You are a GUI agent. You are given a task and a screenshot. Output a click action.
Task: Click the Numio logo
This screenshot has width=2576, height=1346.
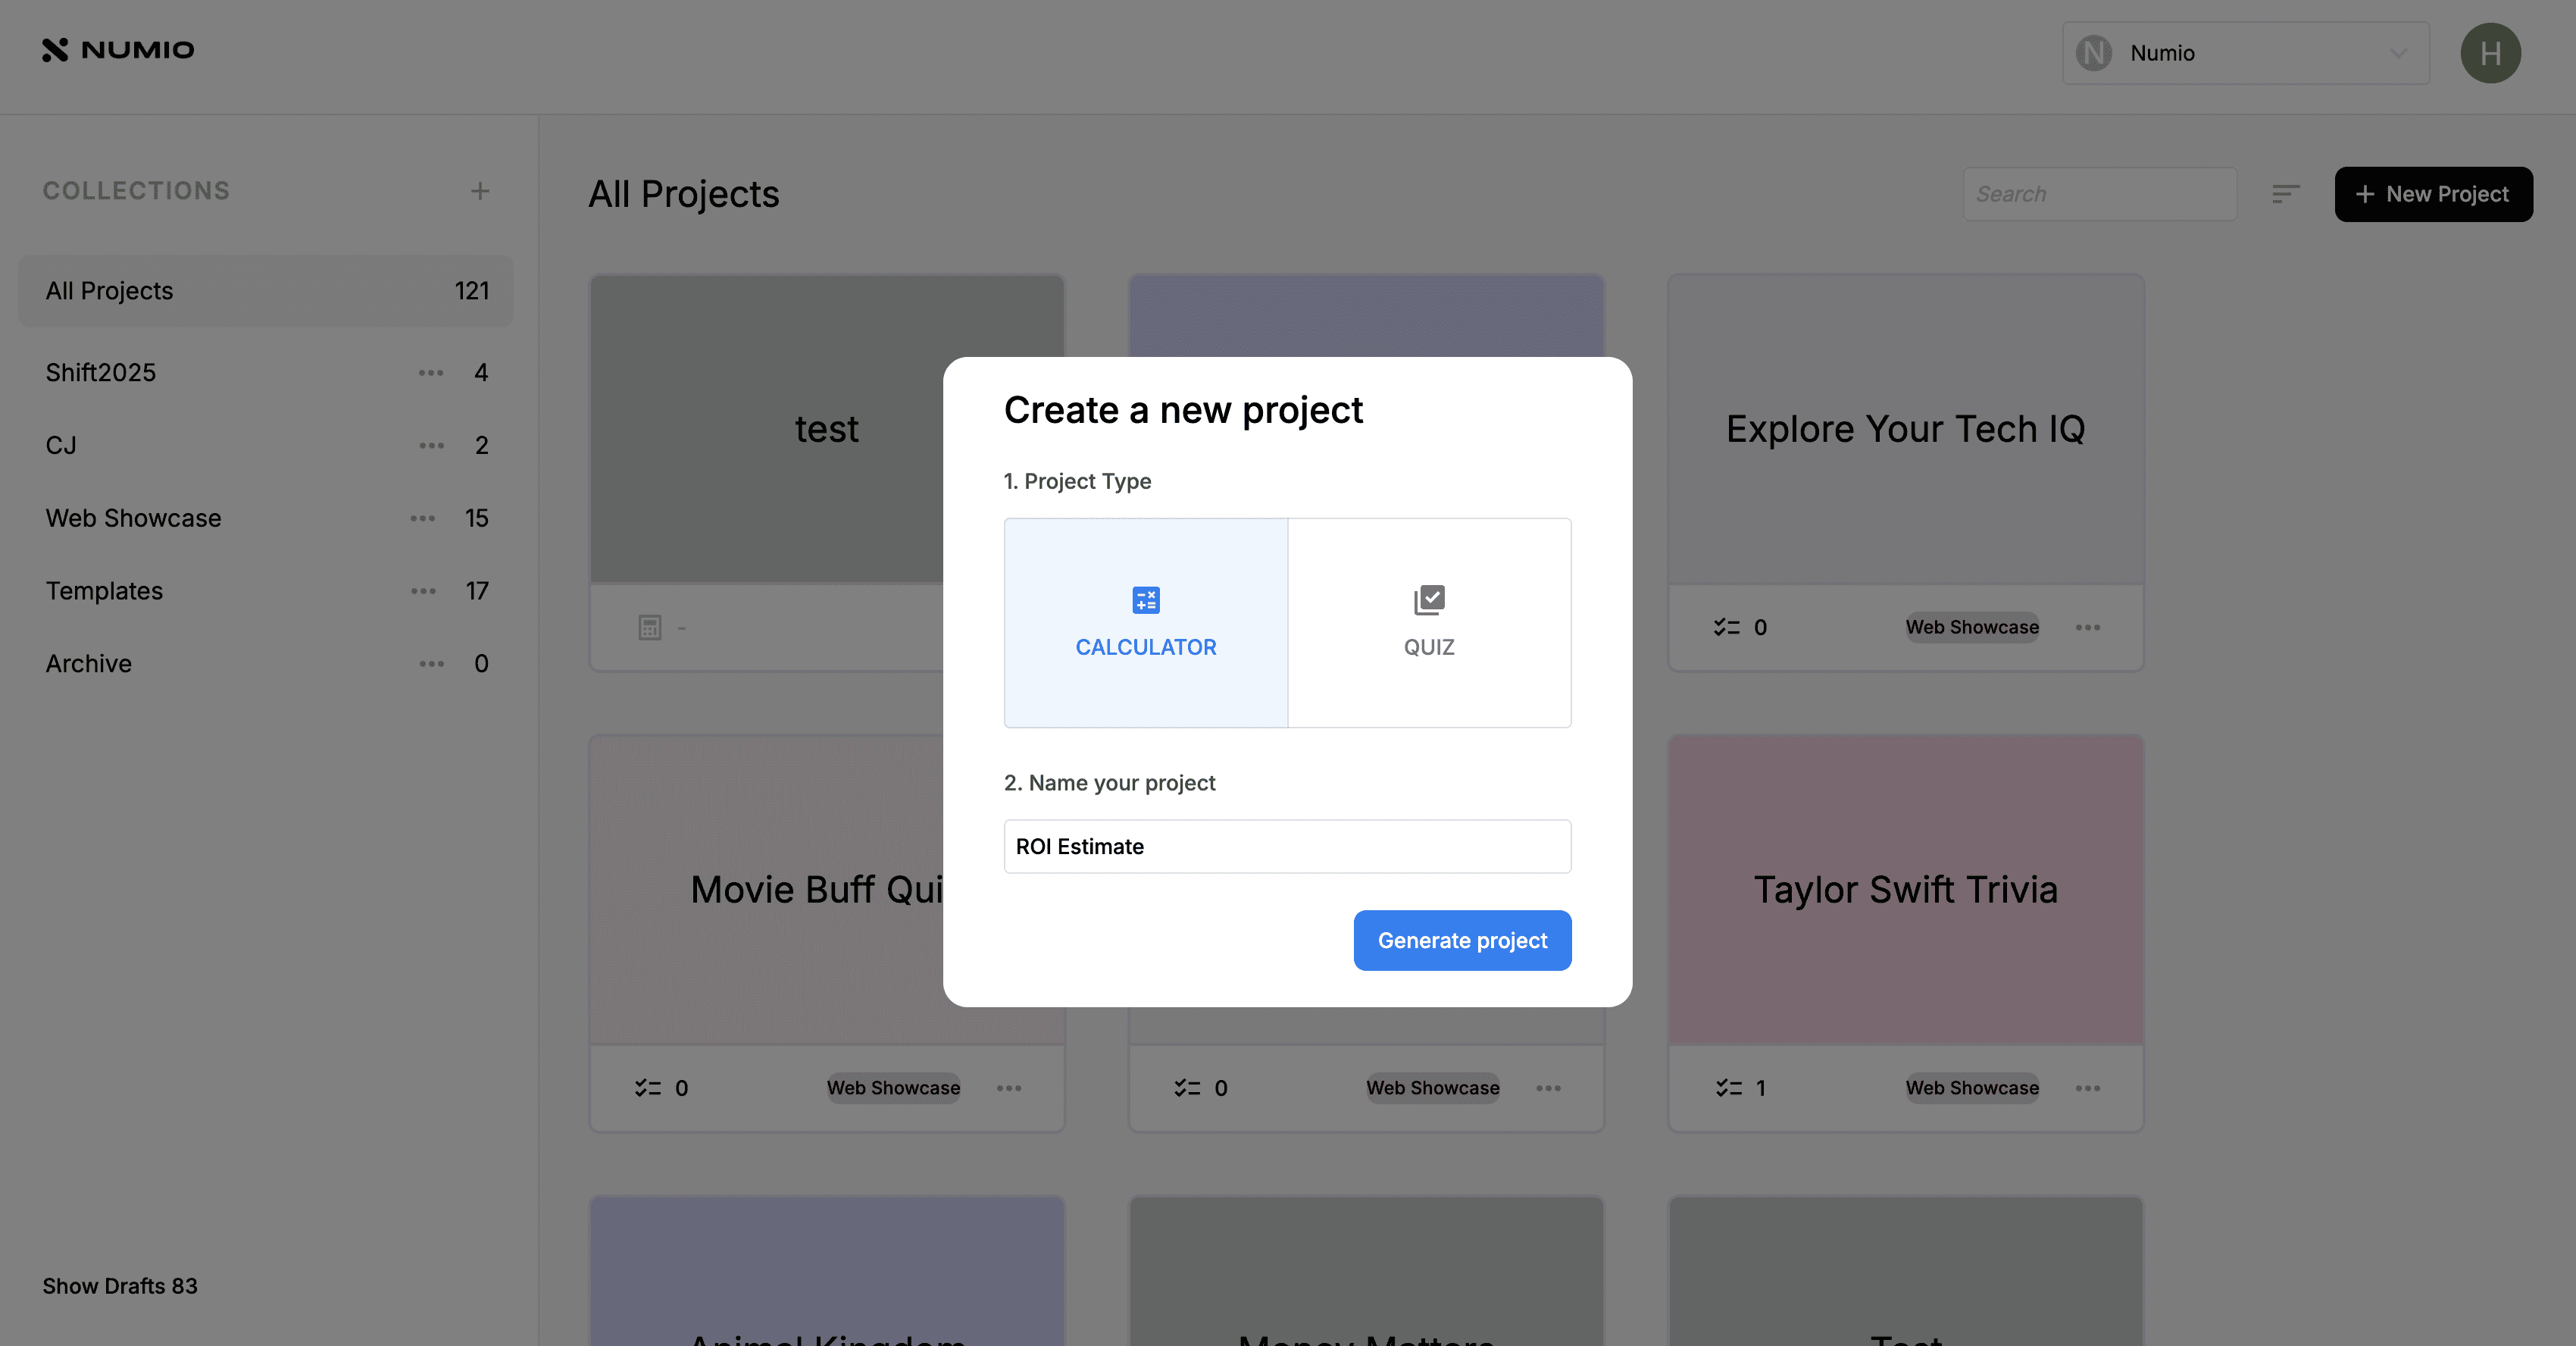(118, 50)
